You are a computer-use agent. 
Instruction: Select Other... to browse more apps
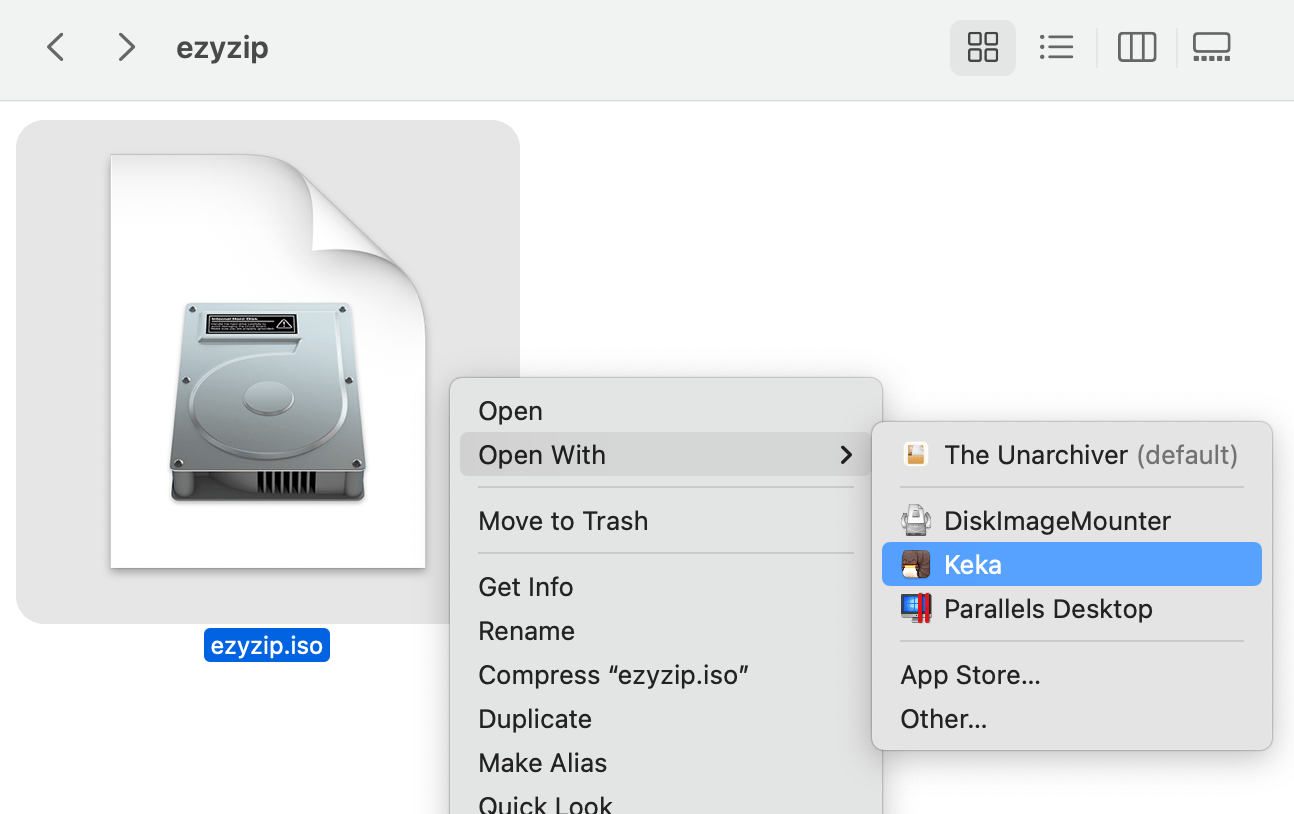943,719
